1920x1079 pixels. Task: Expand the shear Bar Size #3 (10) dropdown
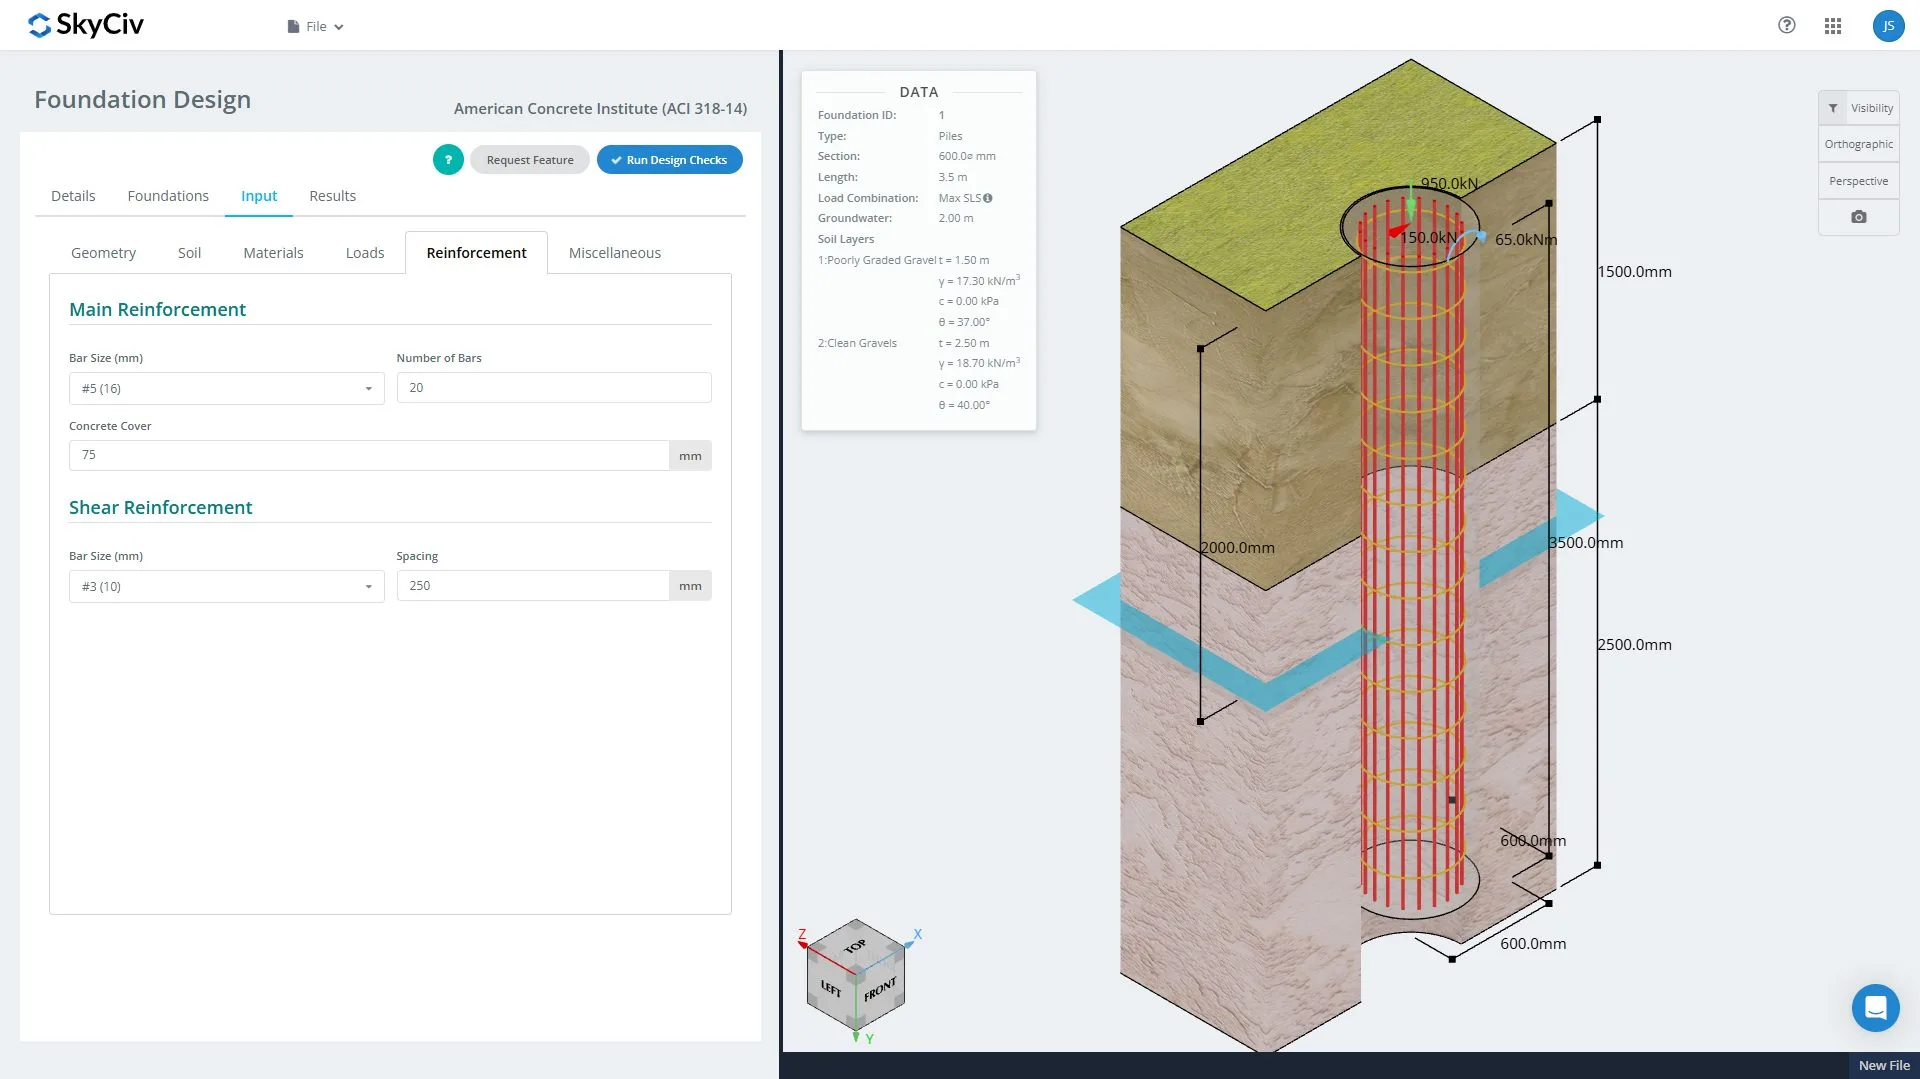[226, 586]
